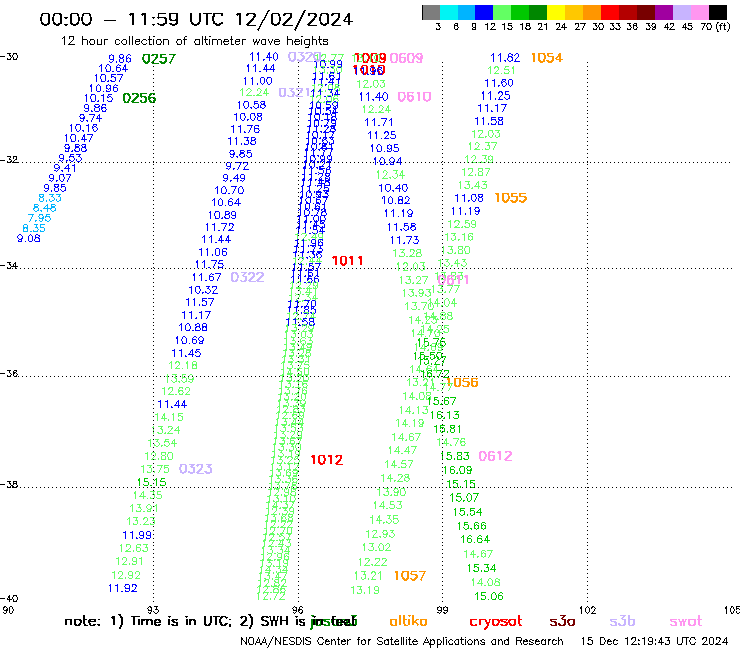
Task: Click the cryosat satellite legend label
Action: tap(496, 622)
